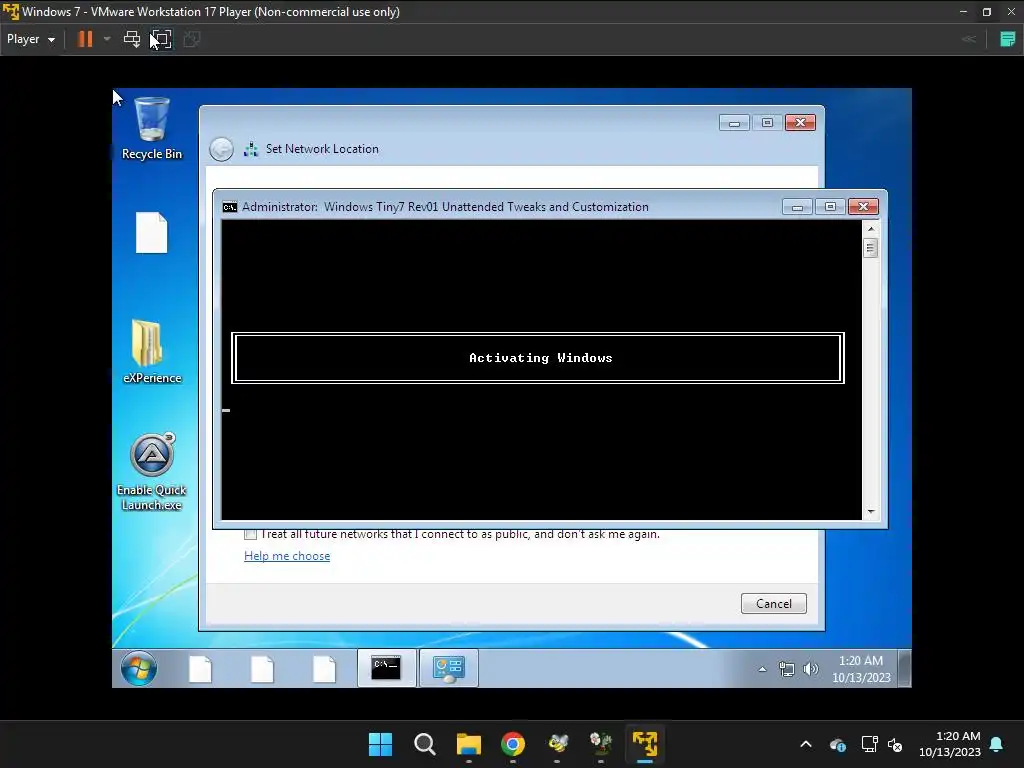
Task: Click the host muted volume icon
Action: click(895, 744)
